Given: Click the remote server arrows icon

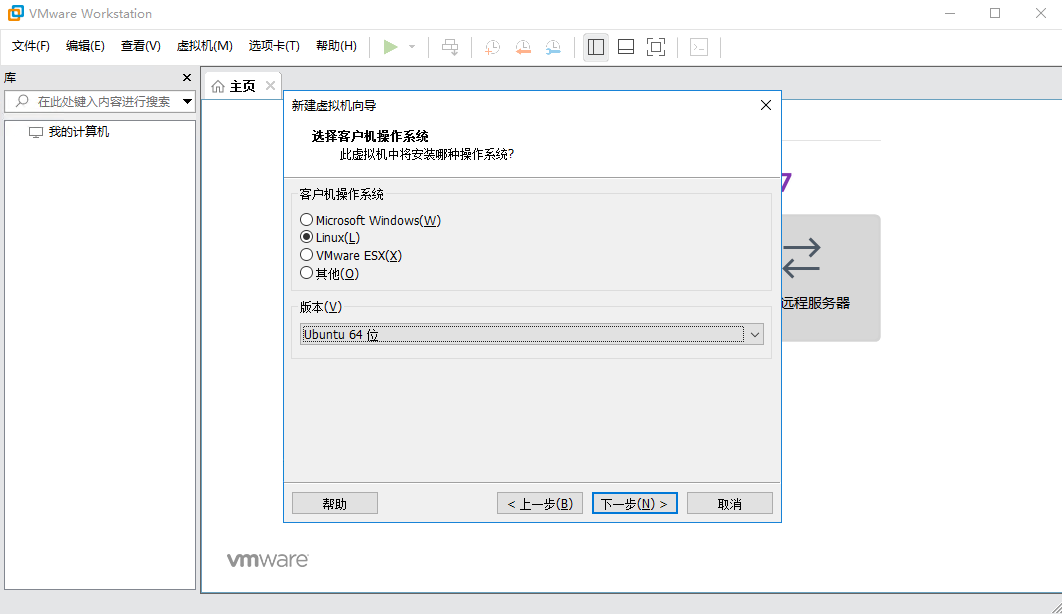Looking at the screenshot, I should (802, 258).
